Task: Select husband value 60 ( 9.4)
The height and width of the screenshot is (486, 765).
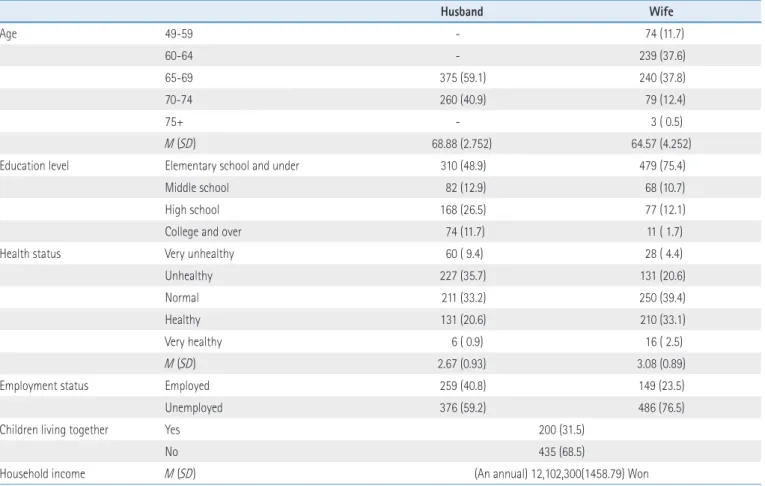Action: 464,253
